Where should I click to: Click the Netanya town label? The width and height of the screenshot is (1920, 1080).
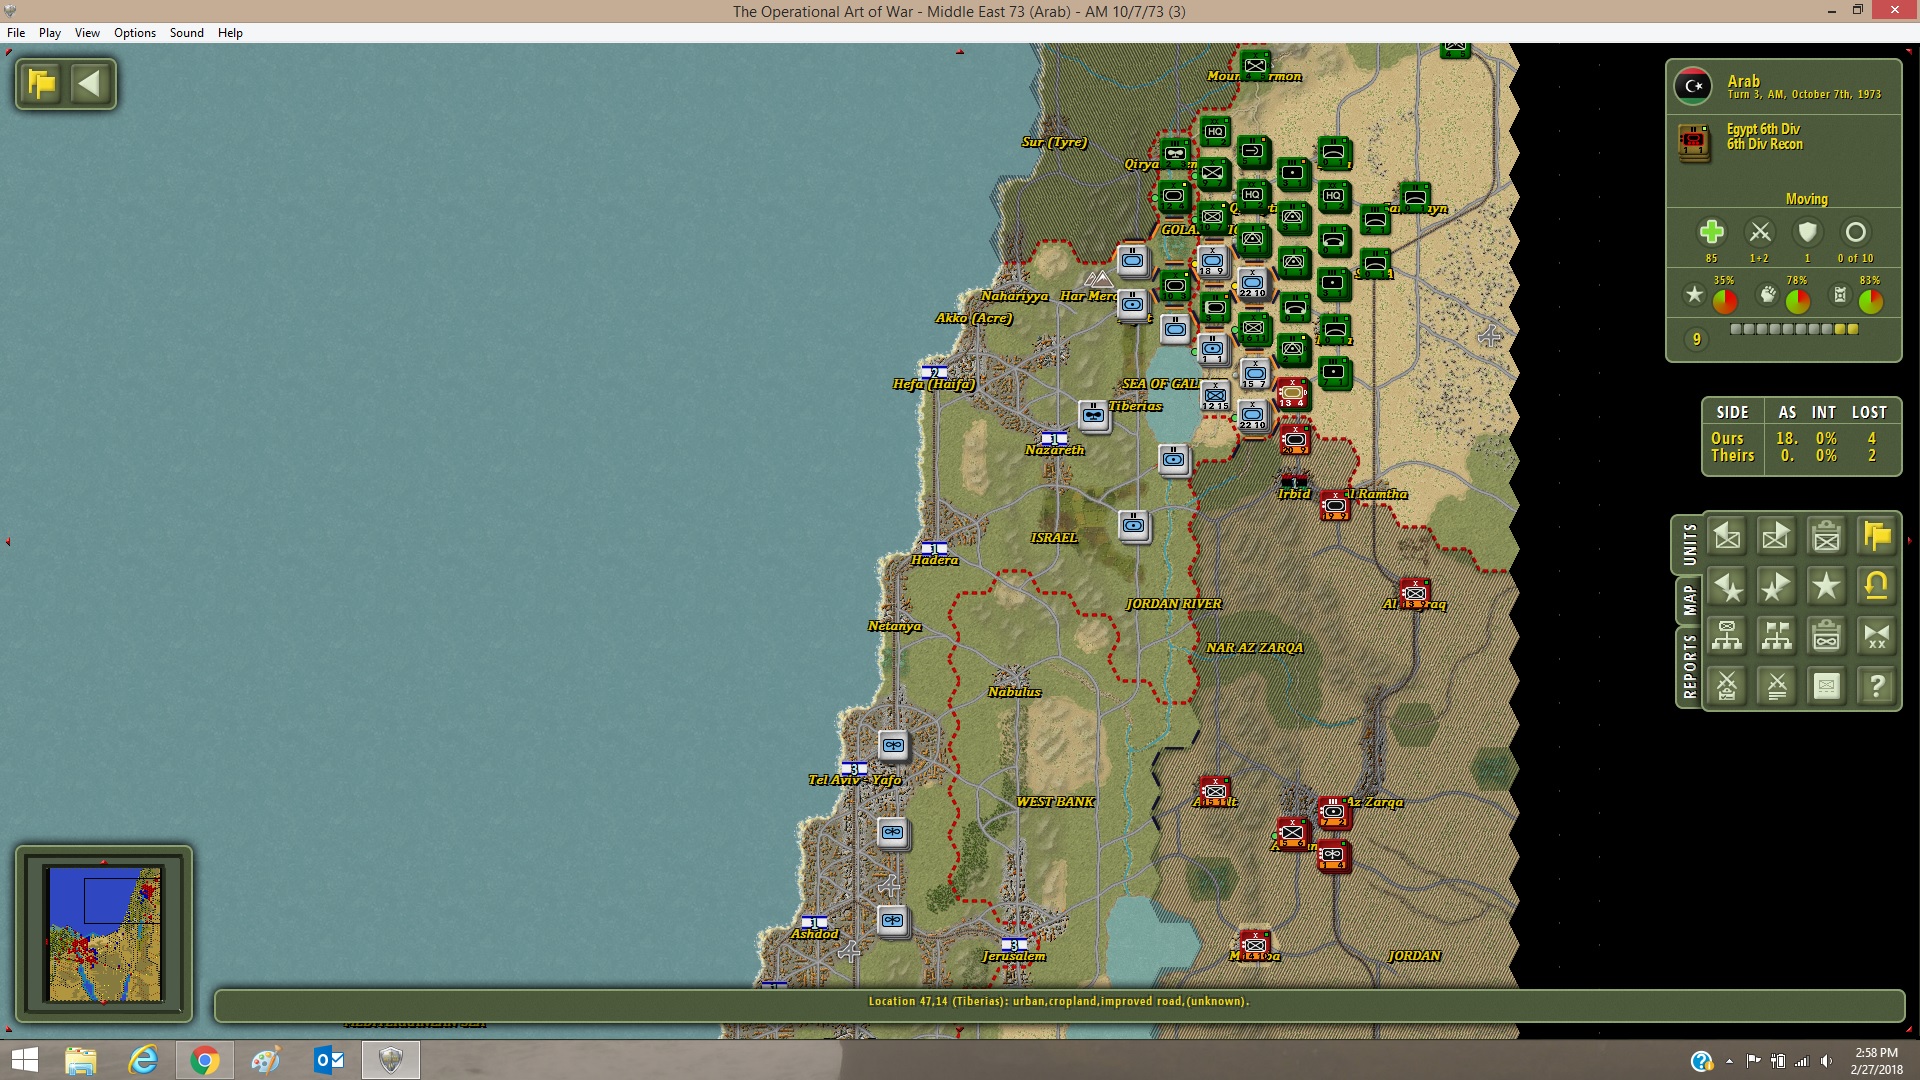pyautogui.click(x=895, y=626)
